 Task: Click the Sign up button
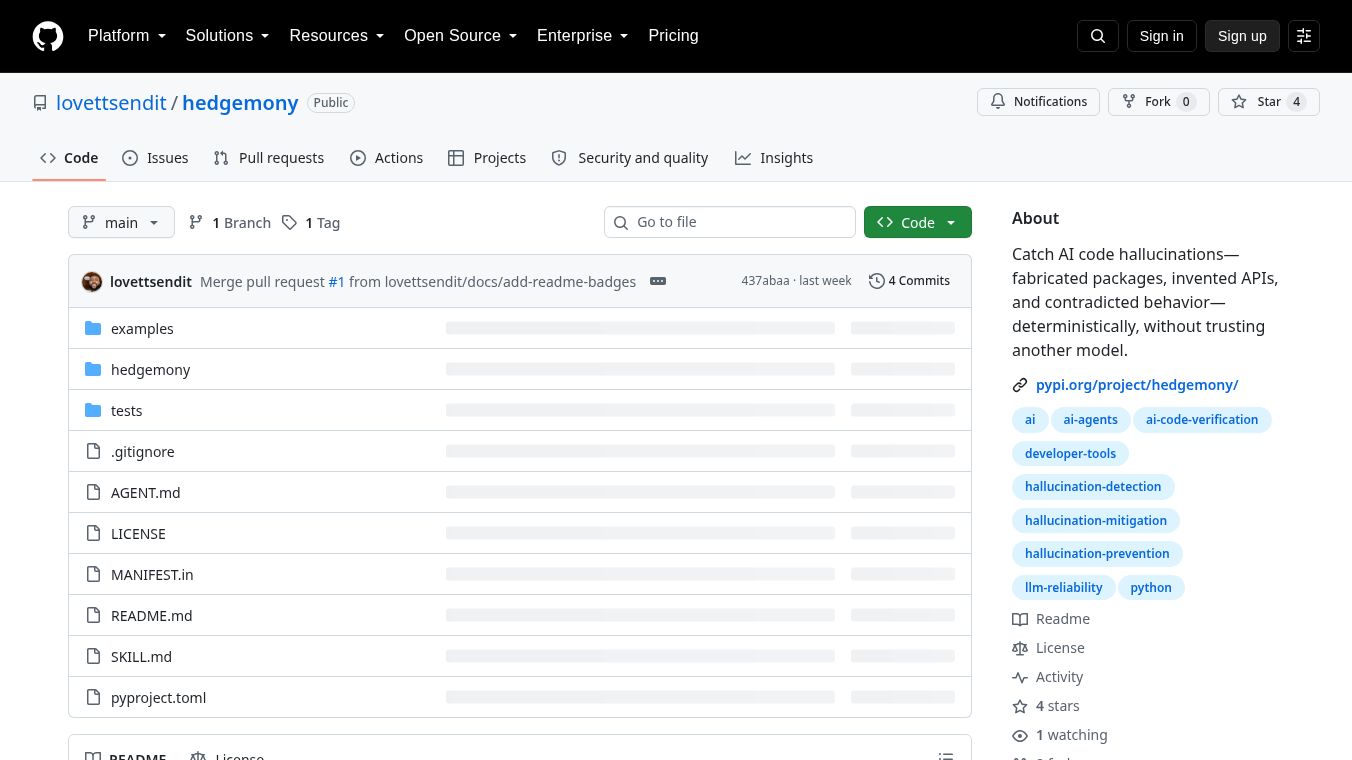[1242, 36]
